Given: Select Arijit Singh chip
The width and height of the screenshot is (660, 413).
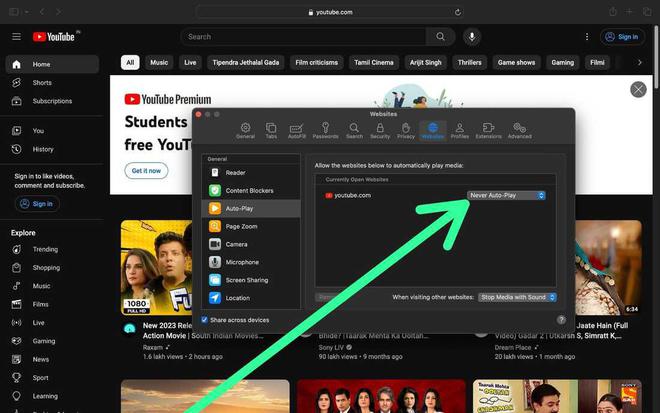Looking at the screenshot, I should click(x=426, y=62).
